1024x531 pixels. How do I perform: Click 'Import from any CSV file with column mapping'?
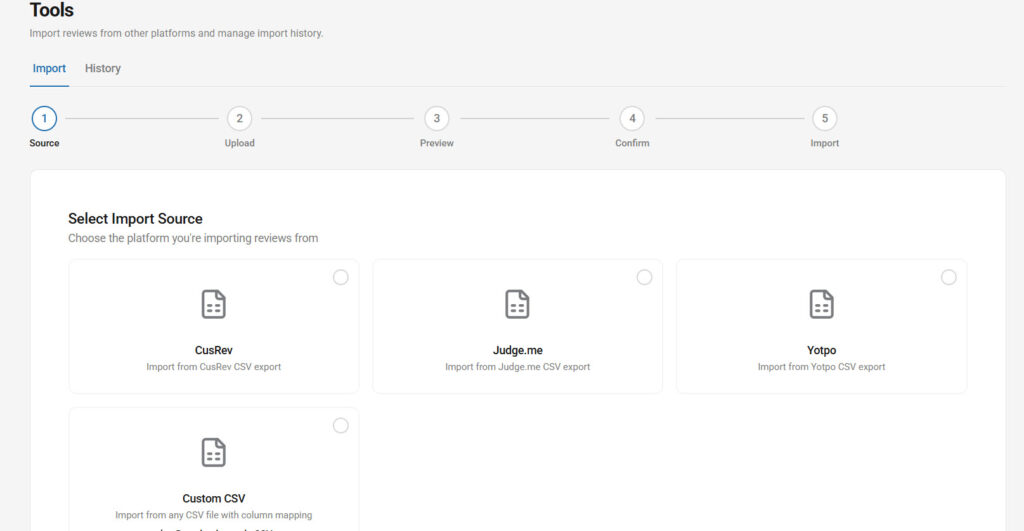(214, 515)
